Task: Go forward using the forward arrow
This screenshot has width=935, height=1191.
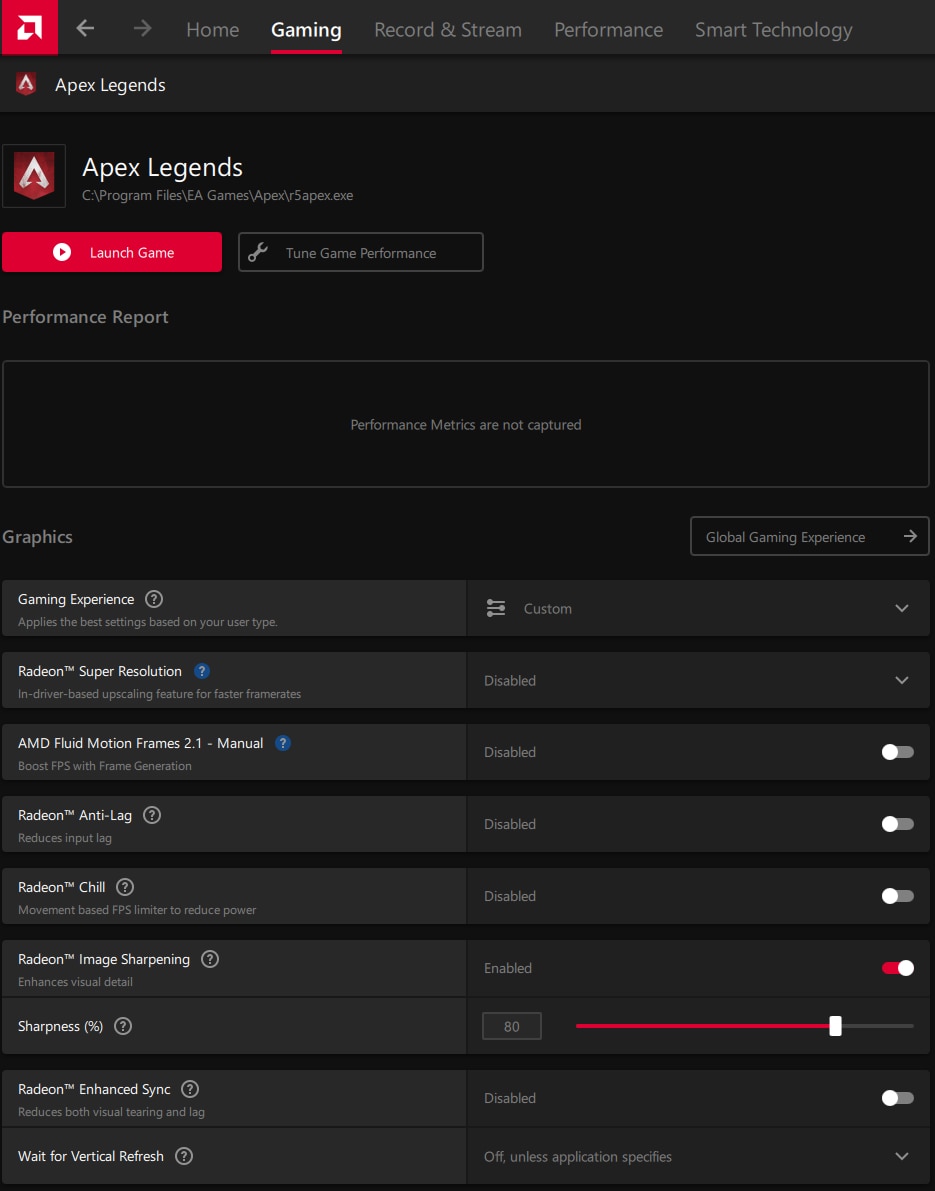Action: (142, 29)
